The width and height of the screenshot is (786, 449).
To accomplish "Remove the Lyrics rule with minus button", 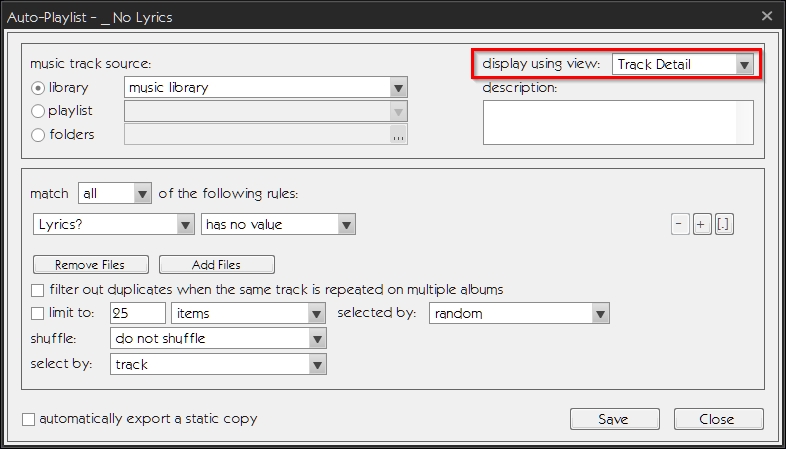I will coord(680,225).
